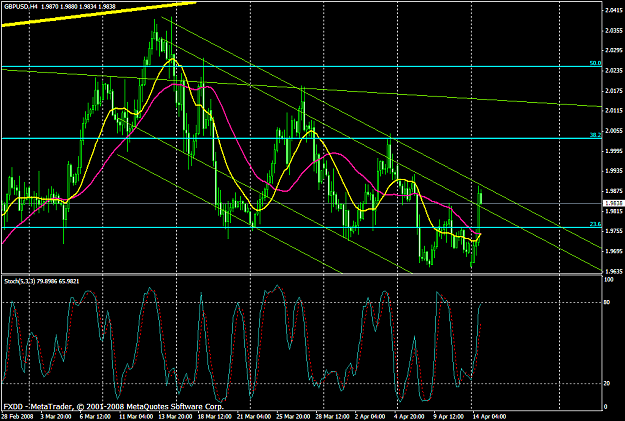
Task: Click the 2.0175 price scale label
Action: coord(613,91)
